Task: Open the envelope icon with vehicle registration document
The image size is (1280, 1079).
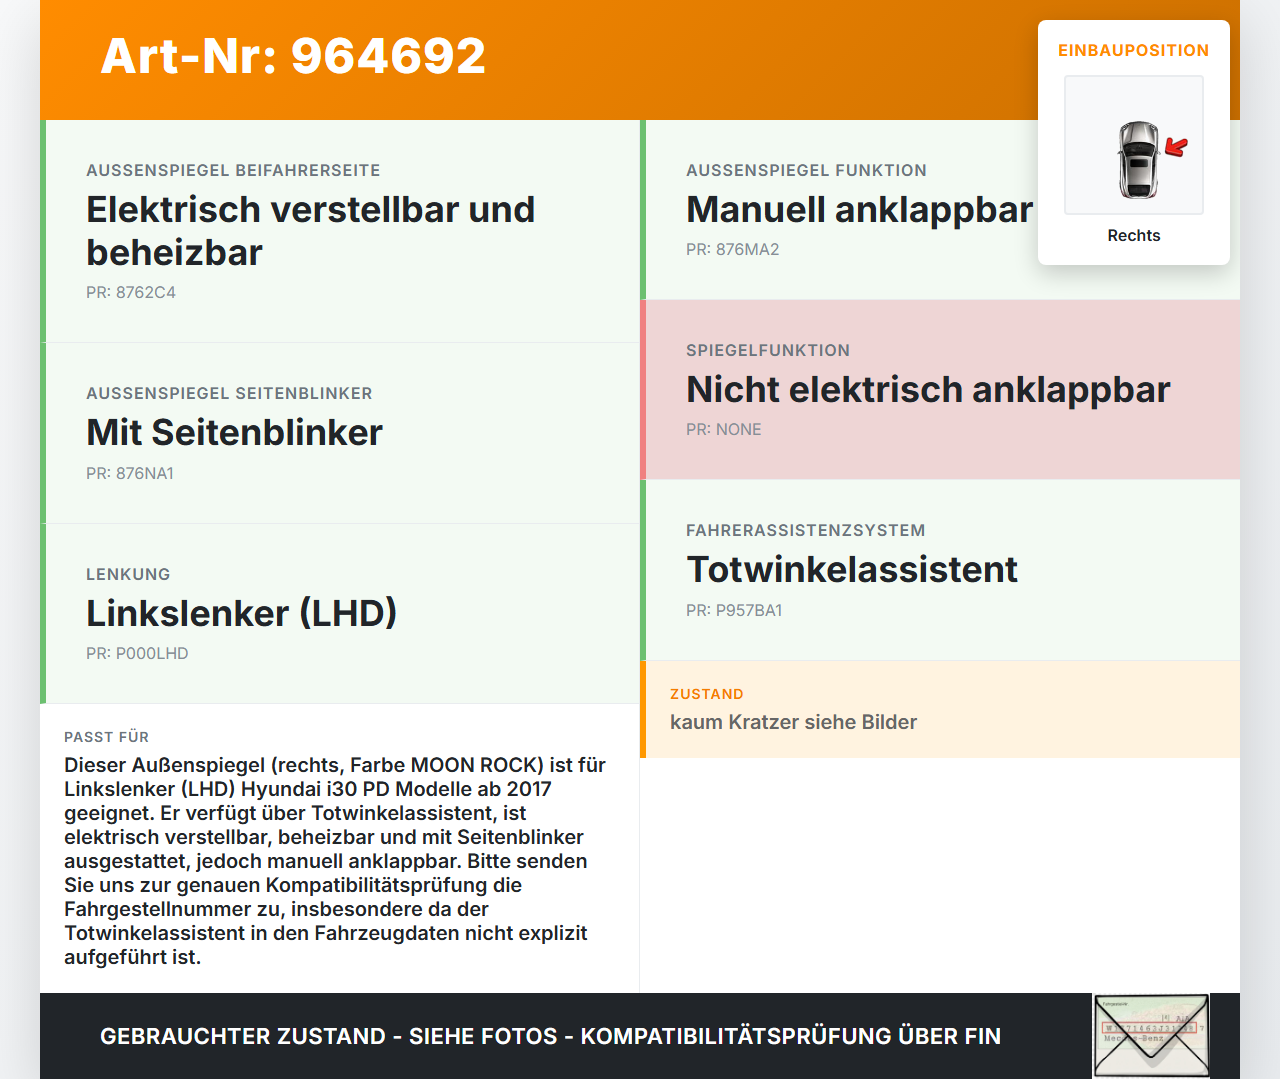Action: (1150, 1035)
